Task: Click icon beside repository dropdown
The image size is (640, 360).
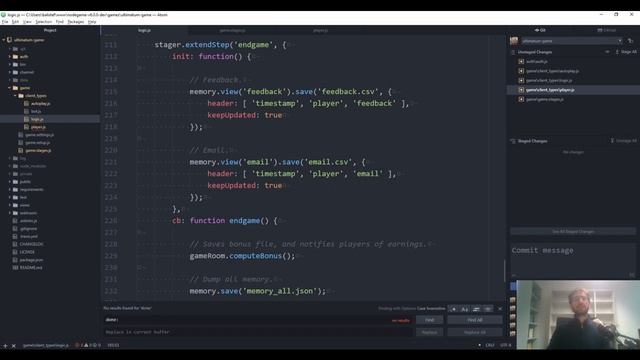Action: [x=631, y=41]
